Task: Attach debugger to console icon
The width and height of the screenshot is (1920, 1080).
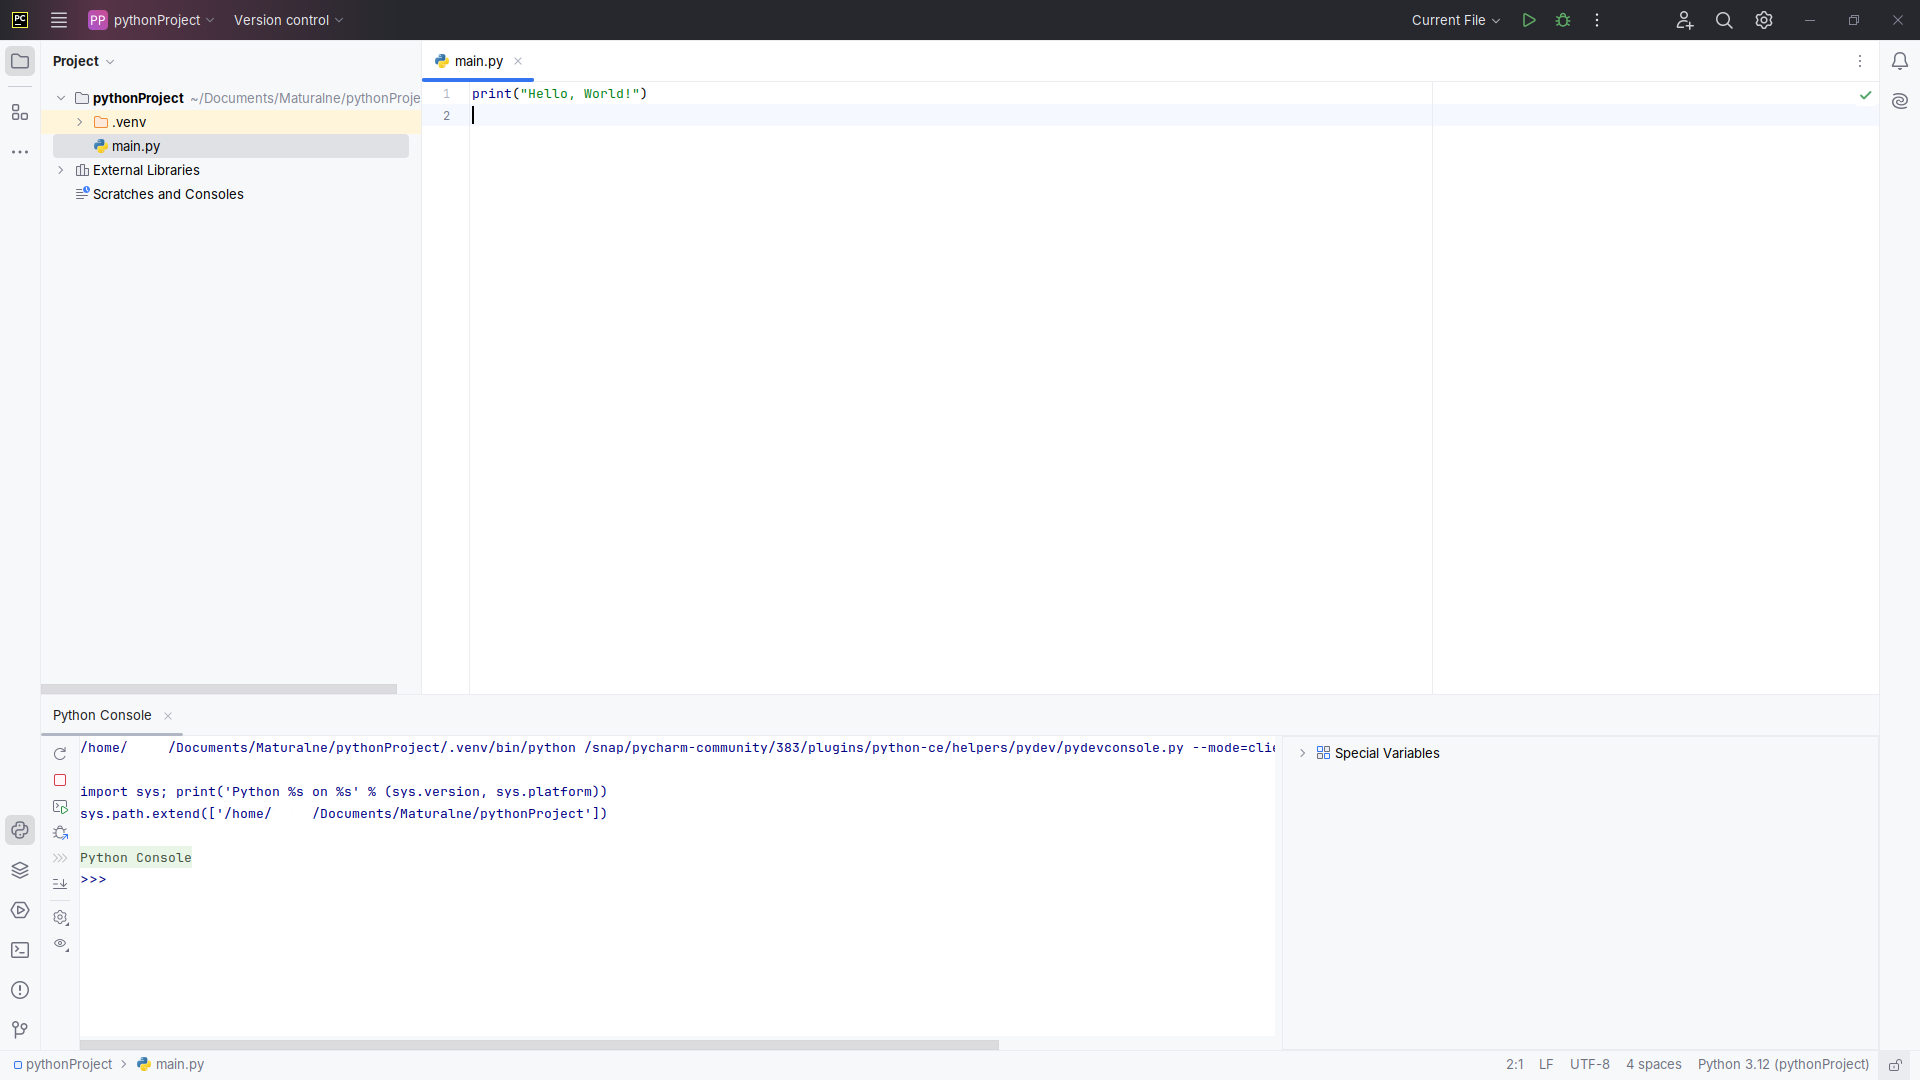Action: tap(60, 833)
